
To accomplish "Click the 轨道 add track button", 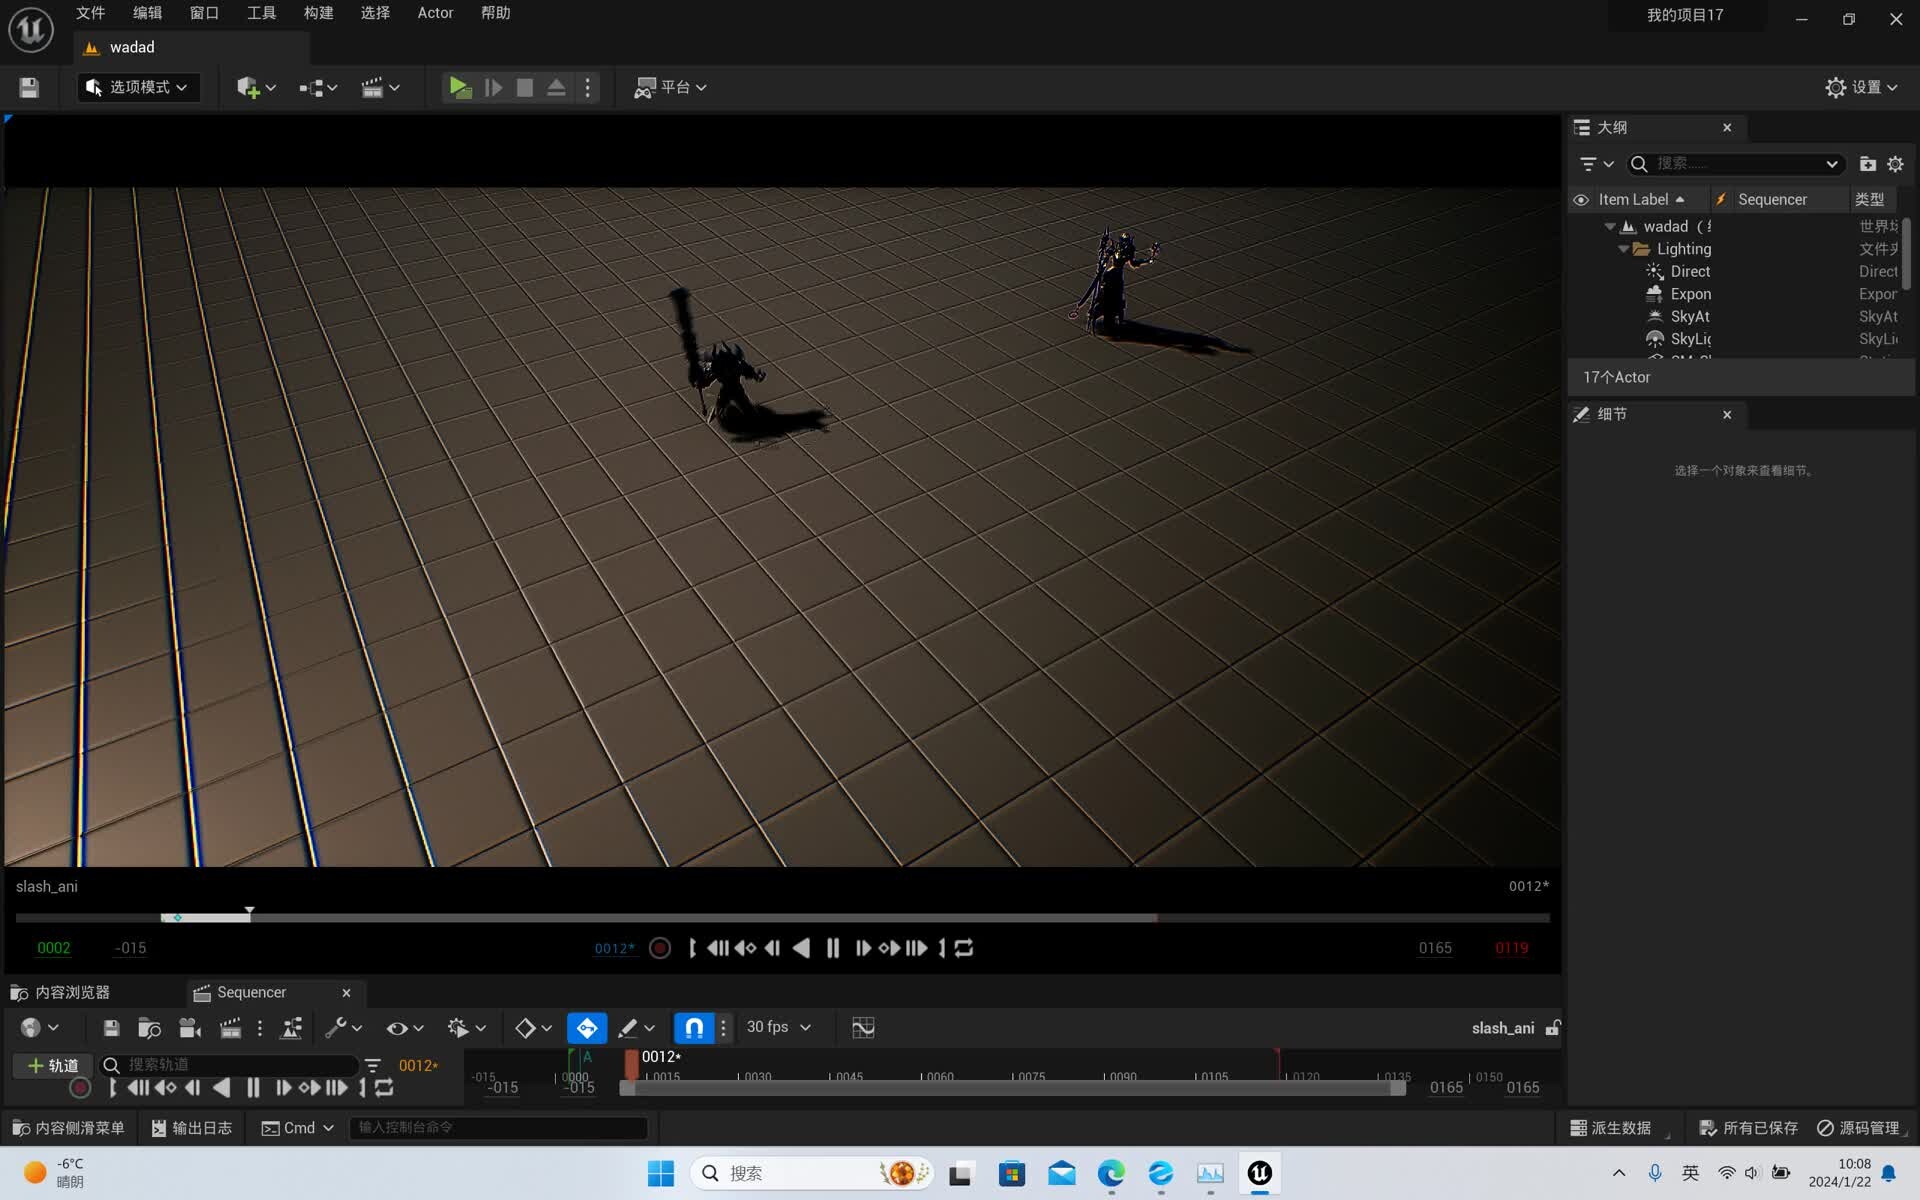I will 52,1065.
